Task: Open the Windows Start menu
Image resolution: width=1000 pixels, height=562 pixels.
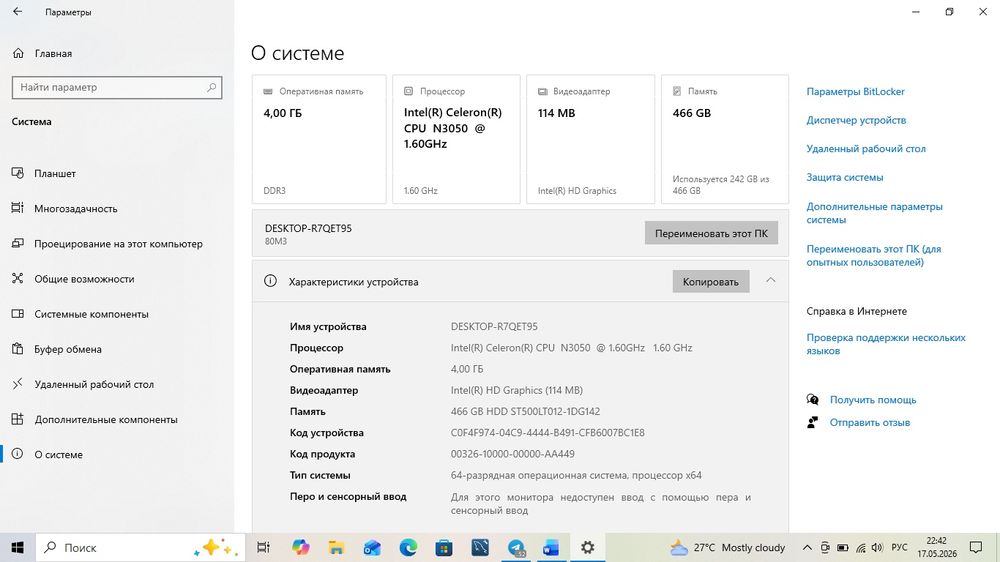Action: click(17, 547)
